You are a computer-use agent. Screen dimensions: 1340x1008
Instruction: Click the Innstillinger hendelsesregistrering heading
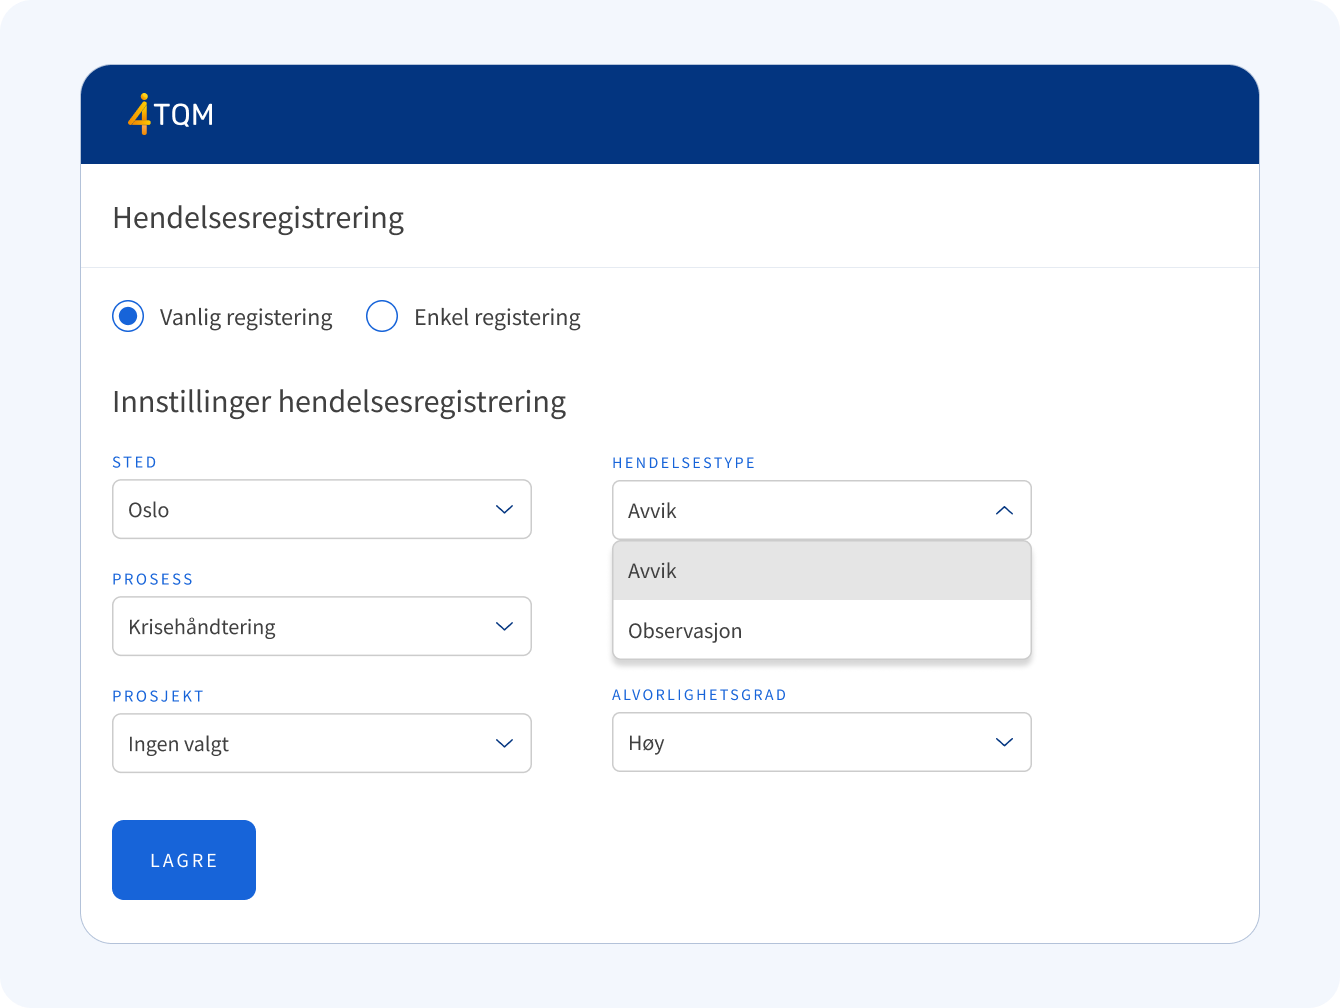coord(339,402)
